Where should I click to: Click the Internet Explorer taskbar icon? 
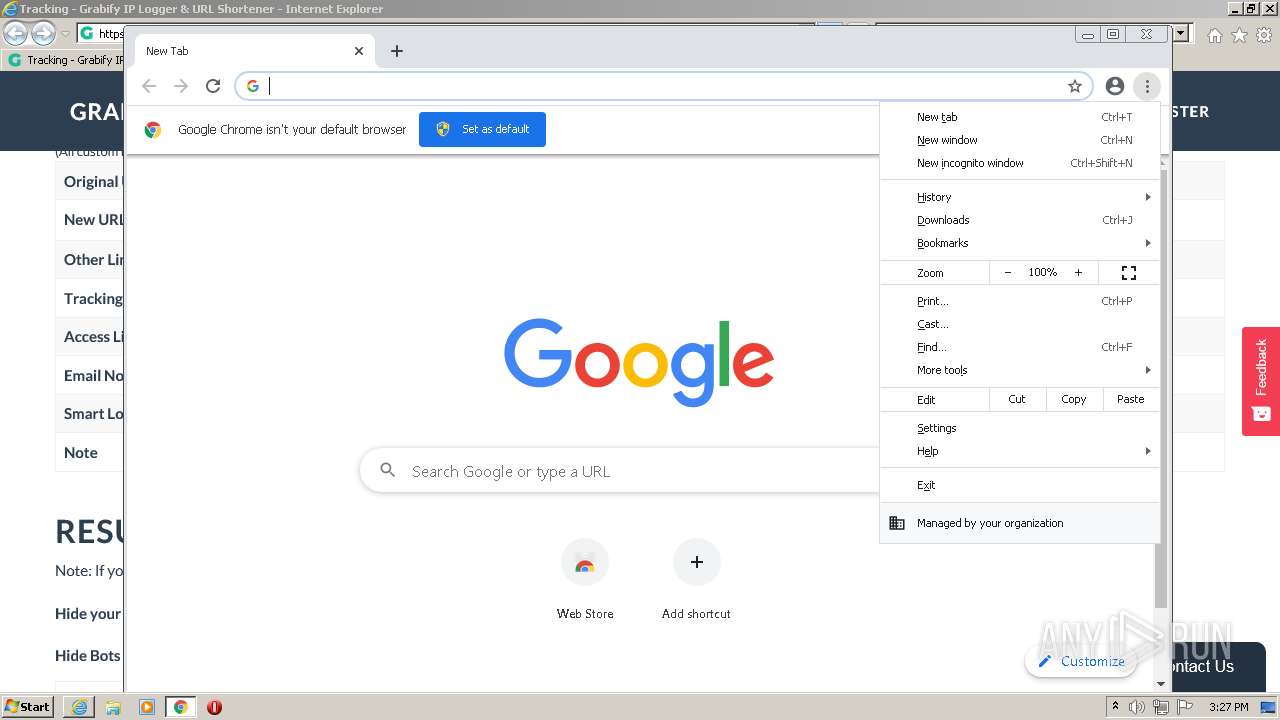click(79, 707)
